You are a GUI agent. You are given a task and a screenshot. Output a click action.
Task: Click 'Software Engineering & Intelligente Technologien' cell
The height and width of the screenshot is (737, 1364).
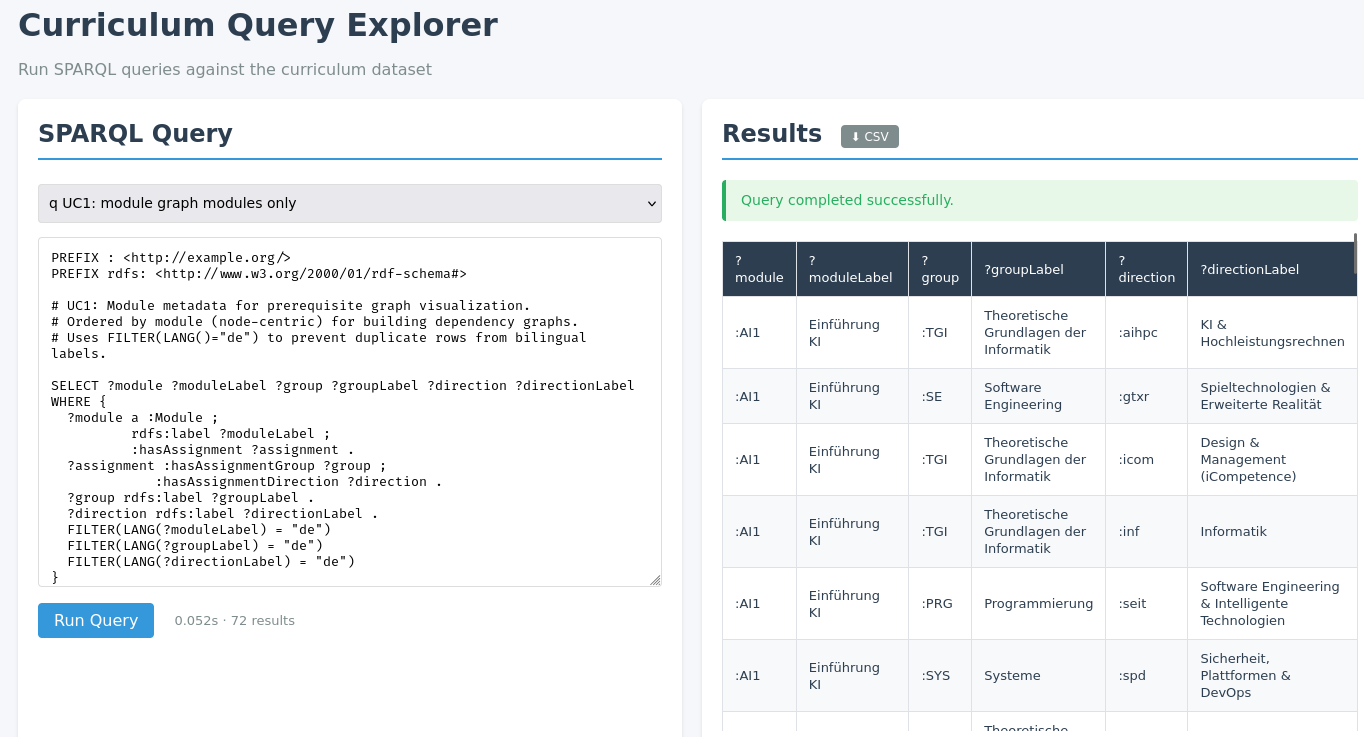click(1272, 604)
